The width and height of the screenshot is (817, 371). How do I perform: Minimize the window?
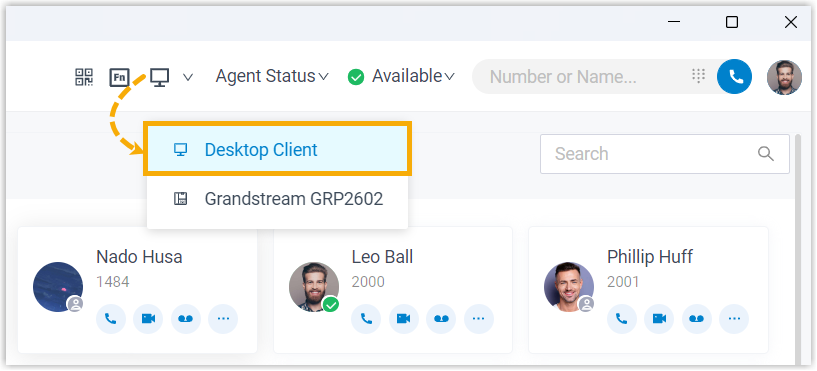674,22
